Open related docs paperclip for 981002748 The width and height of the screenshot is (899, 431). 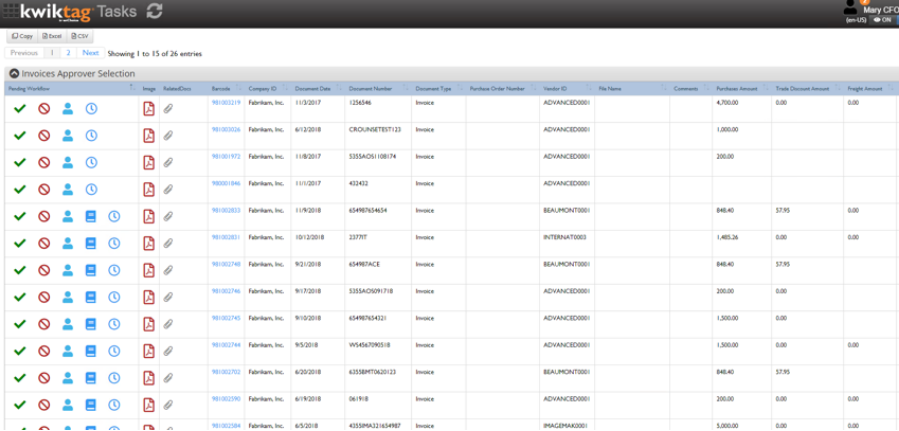(168, 270)
